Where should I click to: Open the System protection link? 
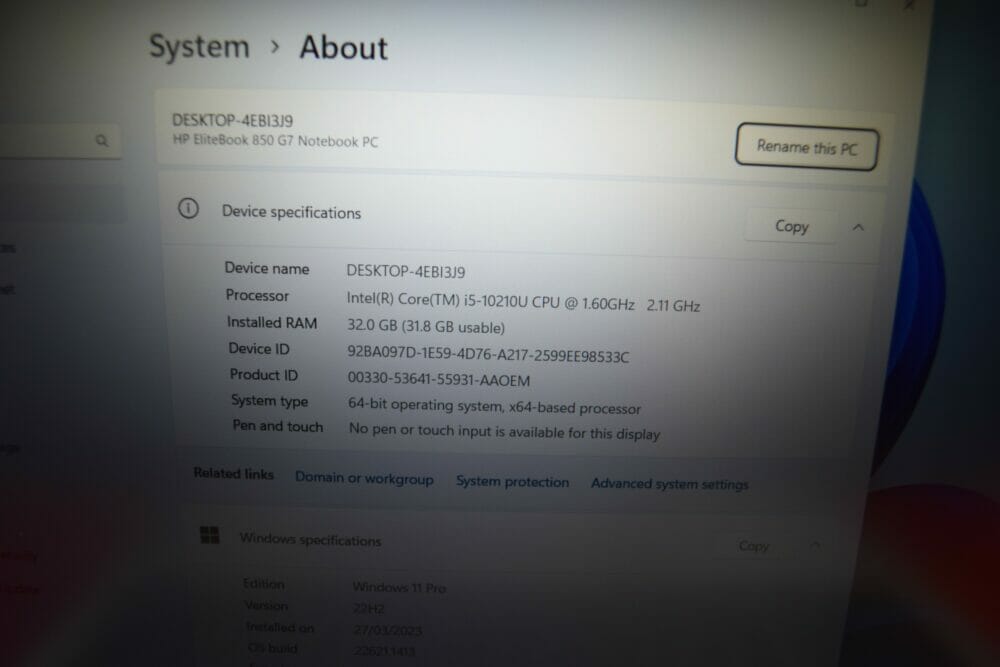coord(512,481)
